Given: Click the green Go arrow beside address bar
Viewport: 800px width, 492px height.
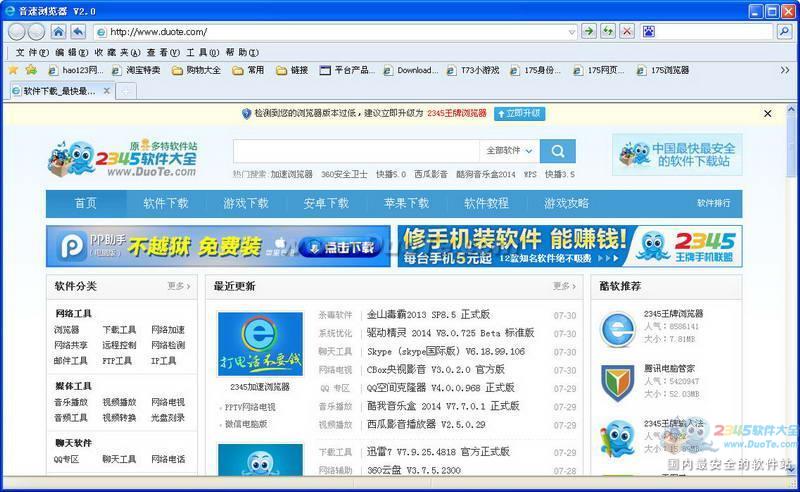Looking at the screenshot, I should (x=589, y=31).
